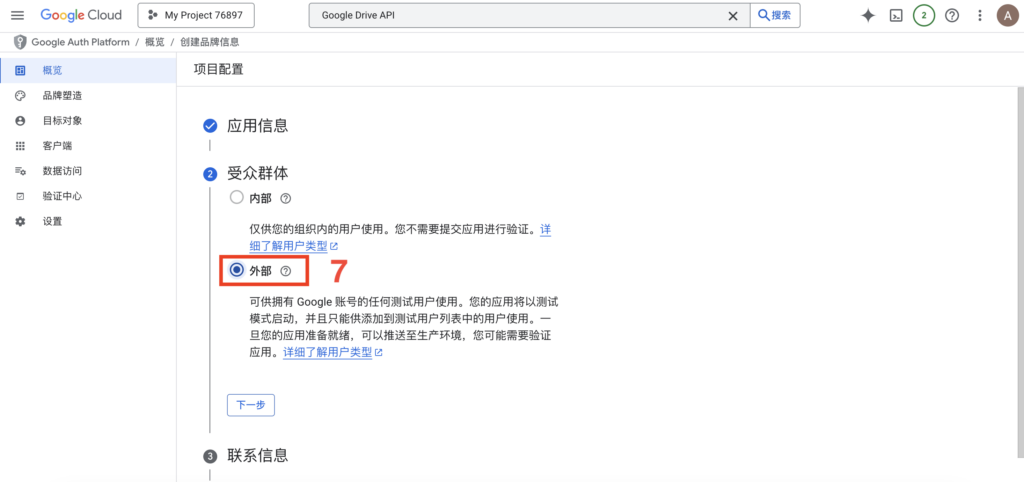Click the Gemini sparkle icon
1024x482 pixels.
(x=868, y=16)
